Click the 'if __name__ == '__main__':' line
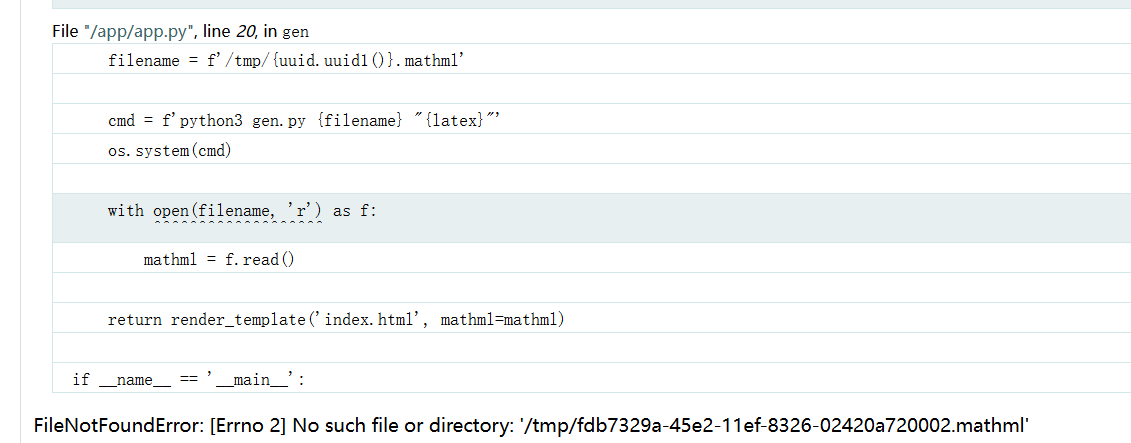Image resolution: width=1131 pixels, height=443 pixels. pyautogui.click(x=188, y=380)
